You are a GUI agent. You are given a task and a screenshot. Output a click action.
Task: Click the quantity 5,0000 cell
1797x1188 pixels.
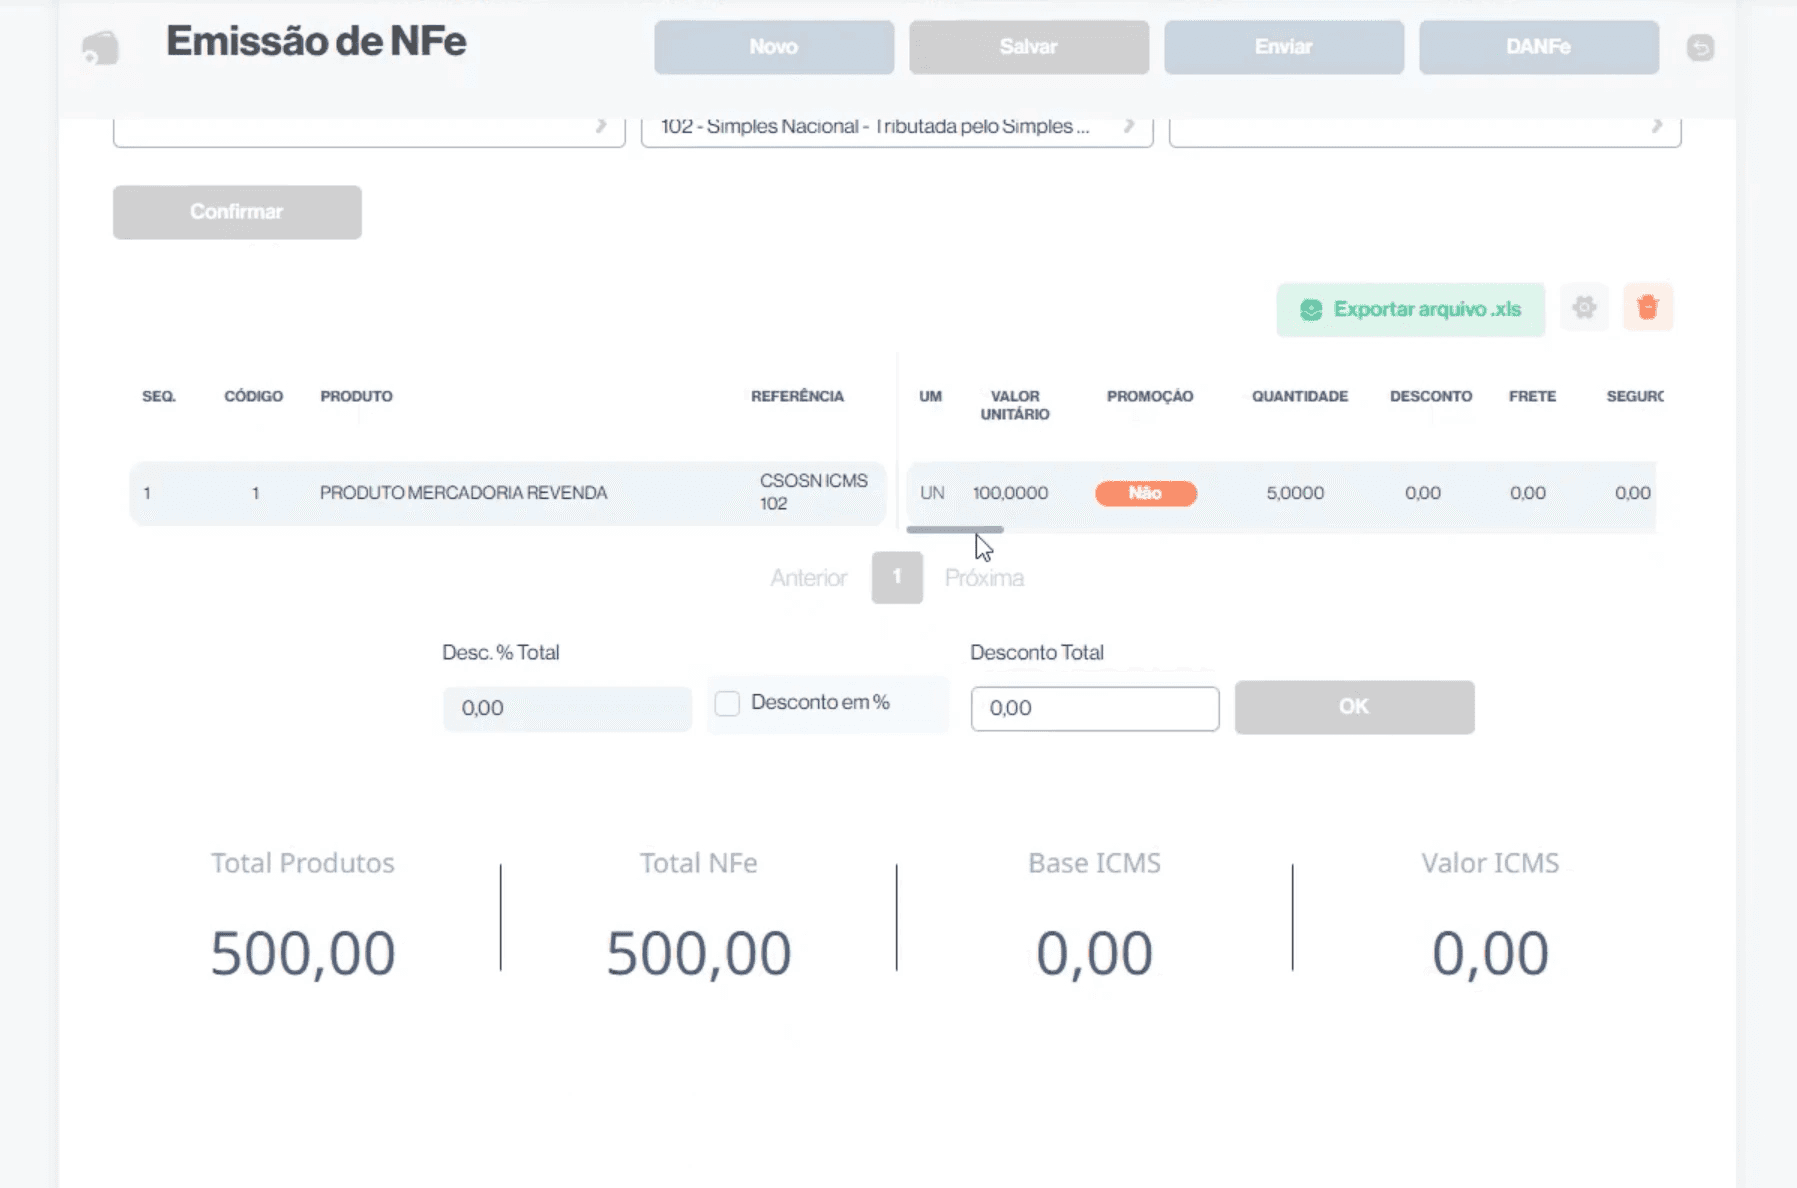click(x=1295, y=493)
